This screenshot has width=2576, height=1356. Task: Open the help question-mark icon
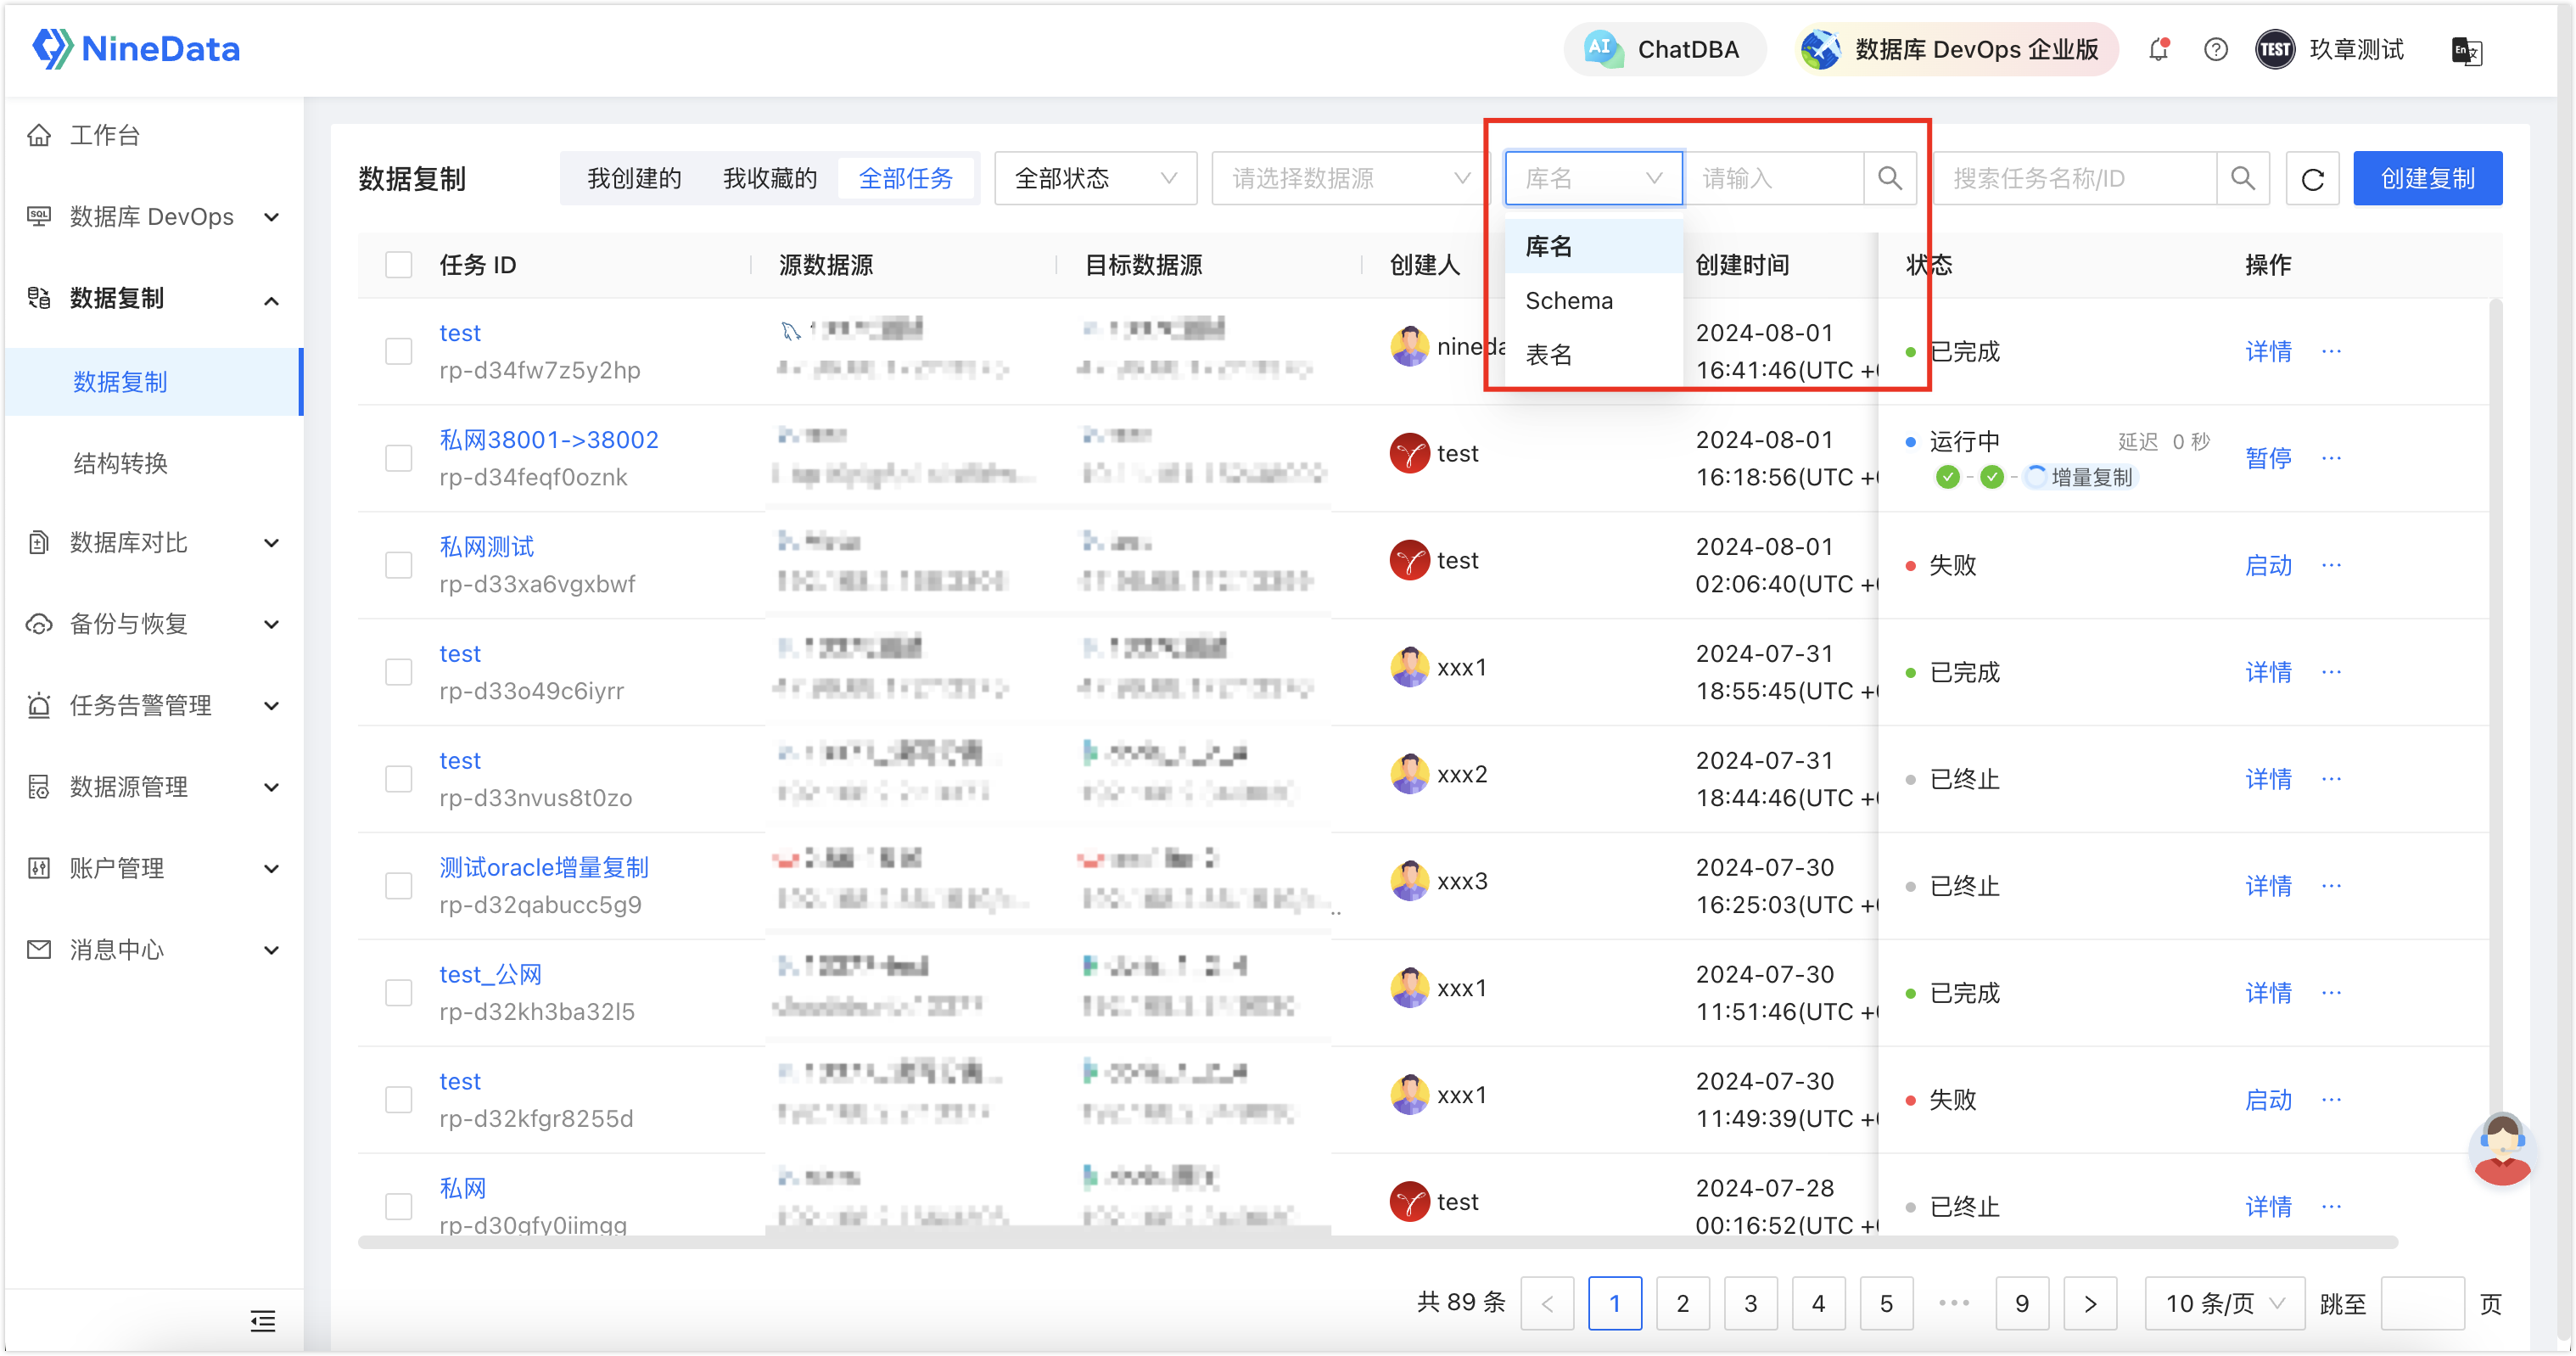(2216, 49)
